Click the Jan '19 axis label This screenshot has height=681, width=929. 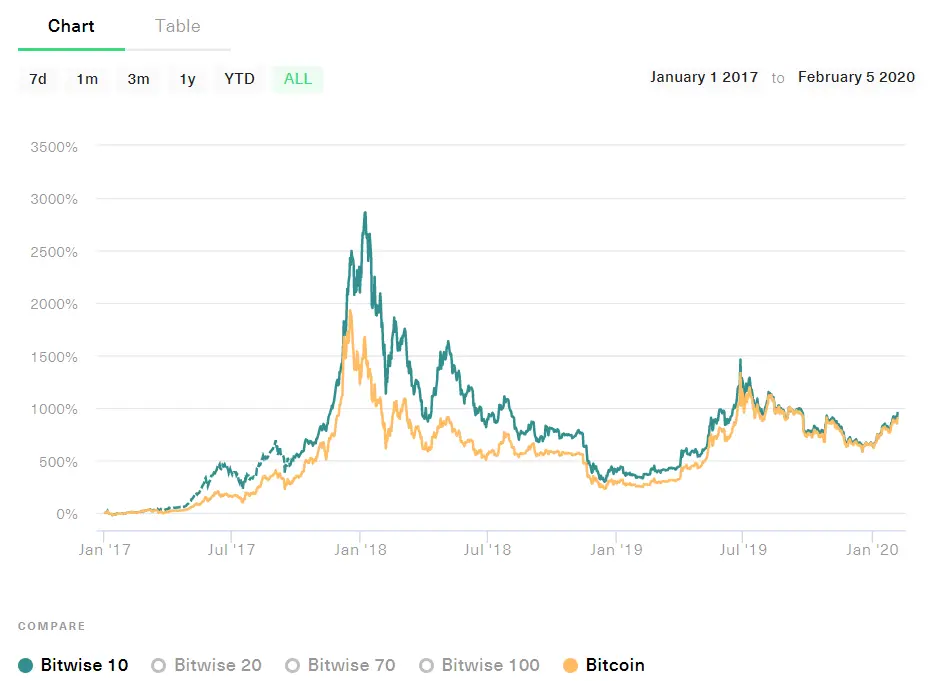616,549
